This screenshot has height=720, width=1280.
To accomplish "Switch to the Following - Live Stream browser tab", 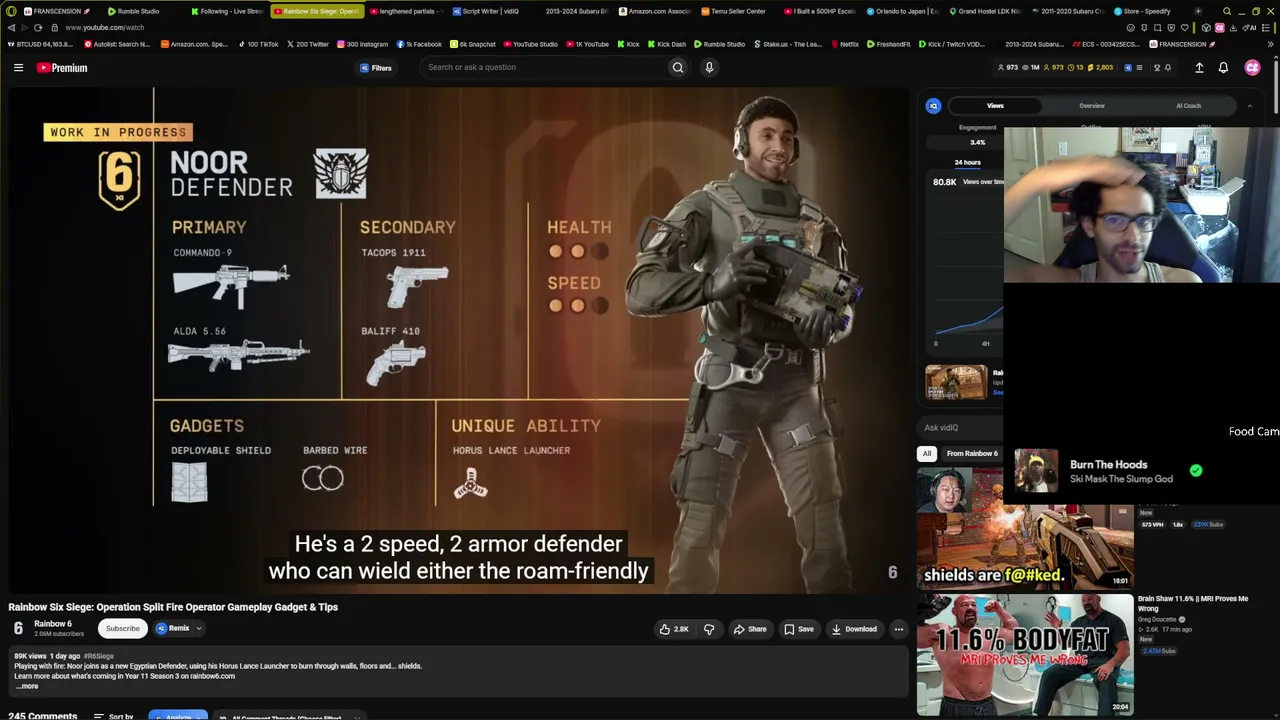I will [x=225, y=11].
